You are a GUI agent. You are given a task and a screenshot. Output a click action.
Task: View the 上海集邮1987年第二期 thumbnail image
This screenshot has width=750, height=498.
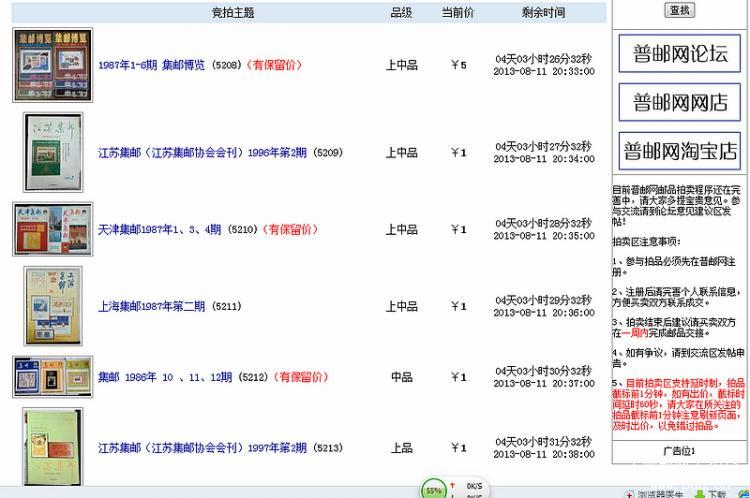[52, 305]
